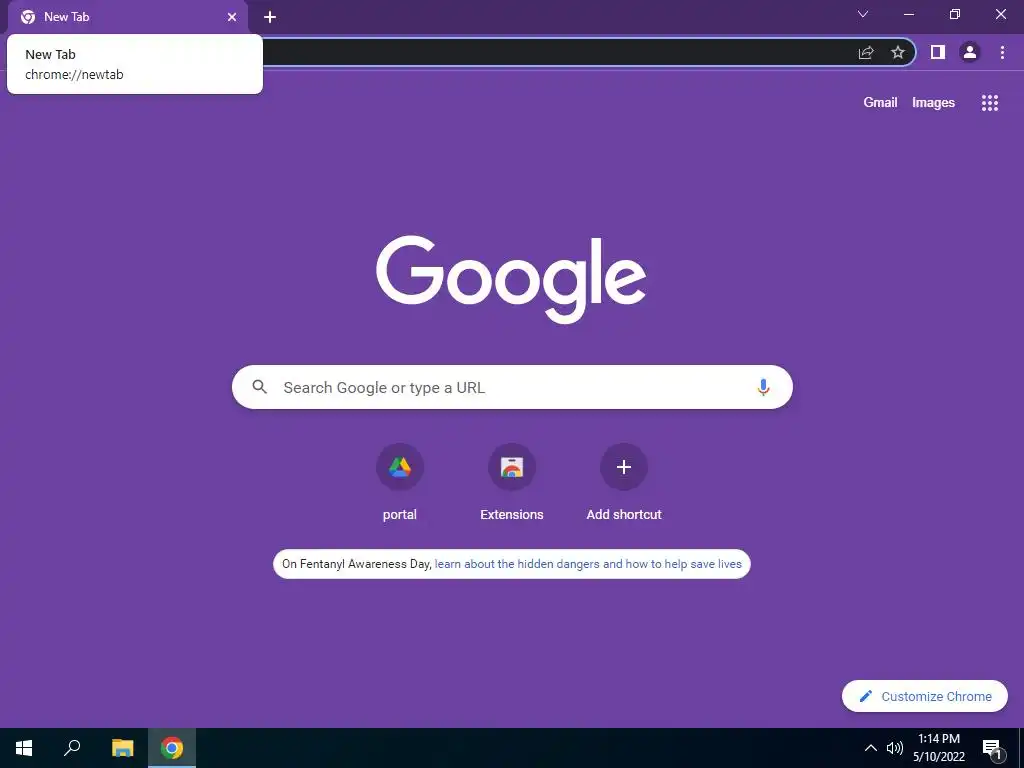1024x768 pixels.
Task: Bookmark this tab with the star icon
Action: [898, 52]
